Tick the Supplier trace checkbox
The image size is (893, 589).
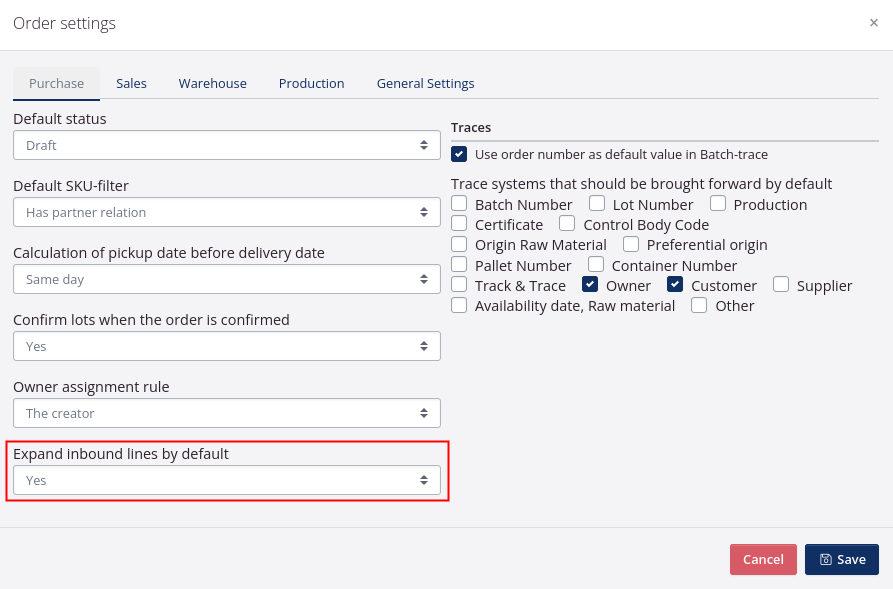[781, 285]
